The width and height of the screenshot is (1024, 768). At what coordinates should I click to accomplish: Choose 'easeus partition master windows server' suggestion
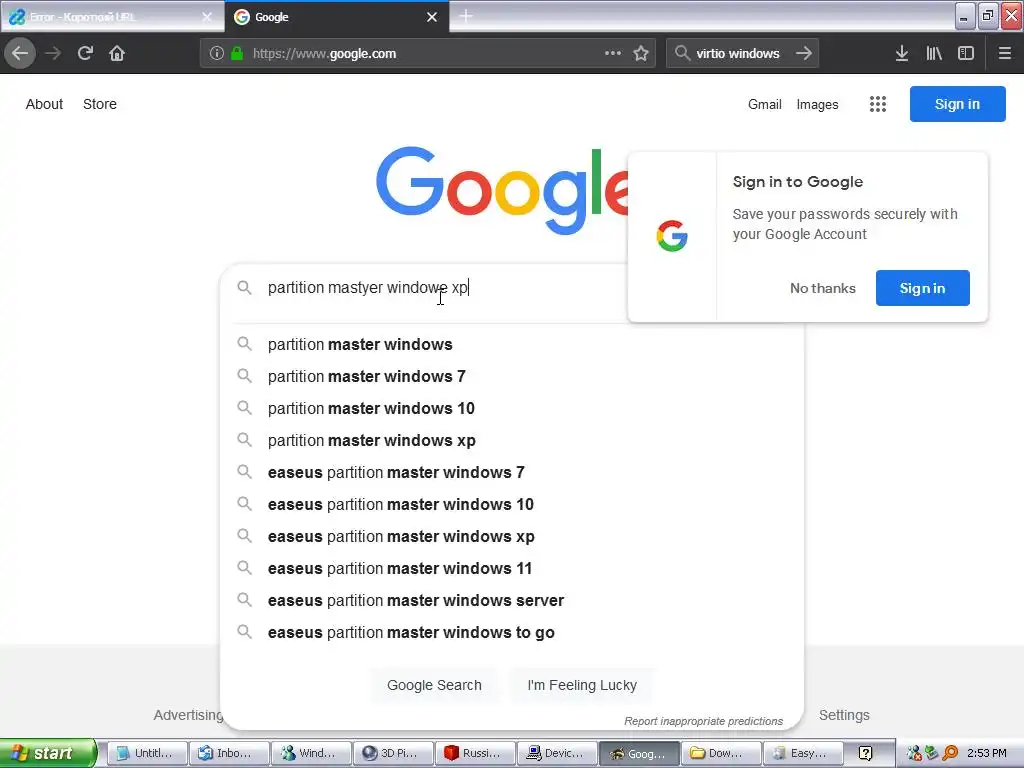tap(512, 600)
